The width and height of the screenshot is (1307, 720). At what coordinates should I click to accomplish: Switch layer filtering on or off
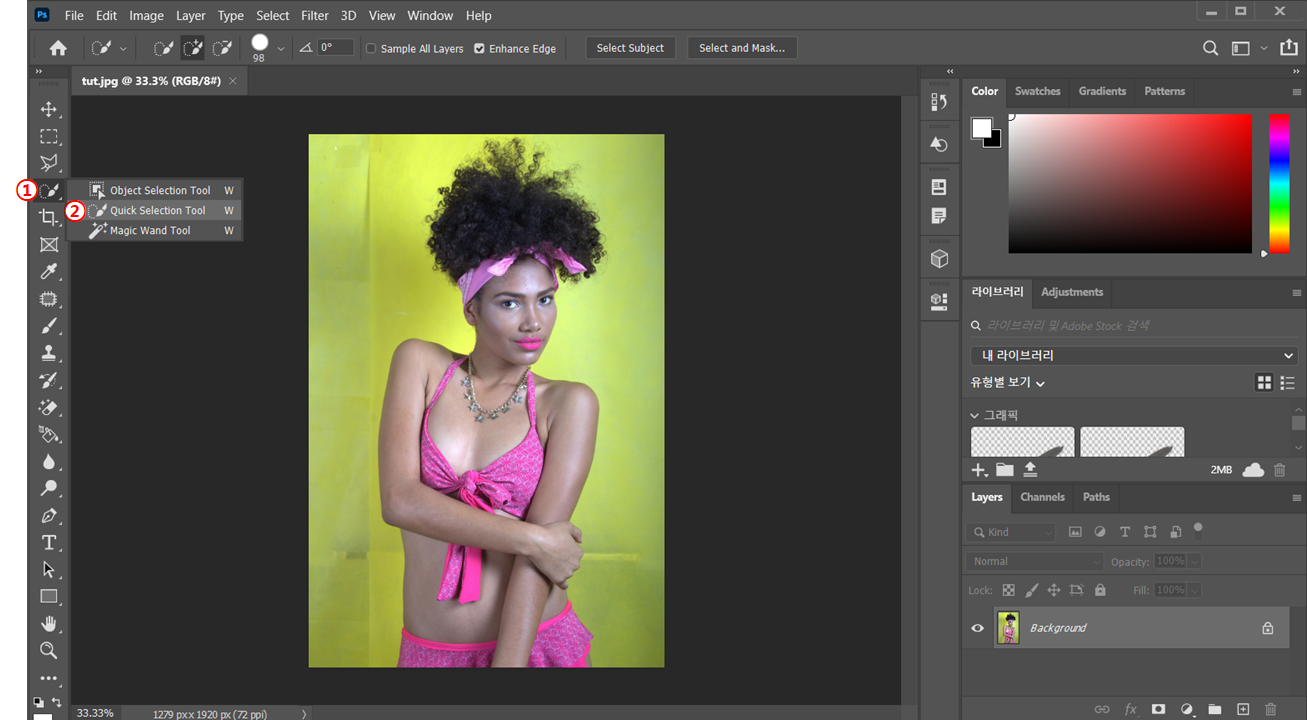click(1198, 530)
